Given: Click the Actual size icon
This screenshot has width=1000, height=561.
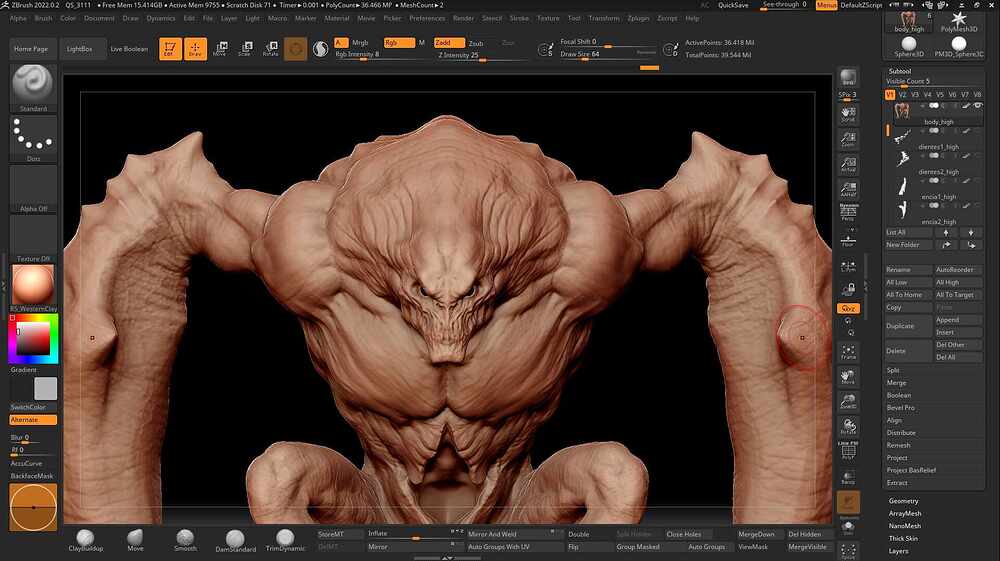Looking at the screenshot, I should (848, 164).
